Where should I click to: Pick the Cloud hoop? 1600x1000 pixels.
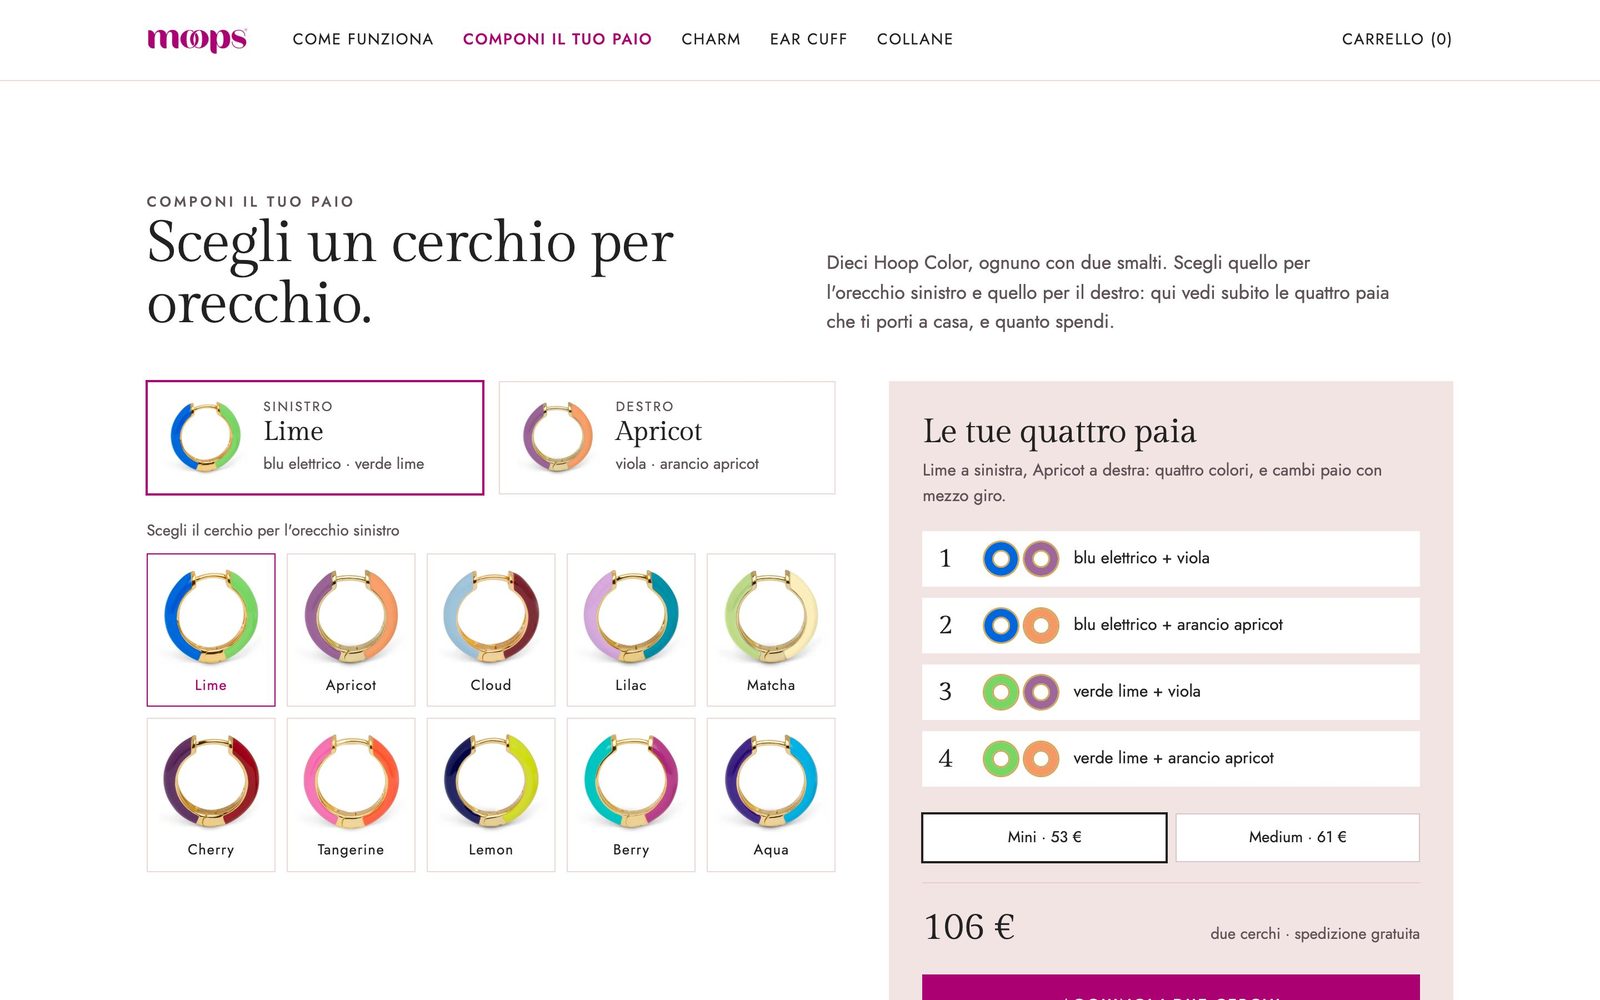[491, 630]
